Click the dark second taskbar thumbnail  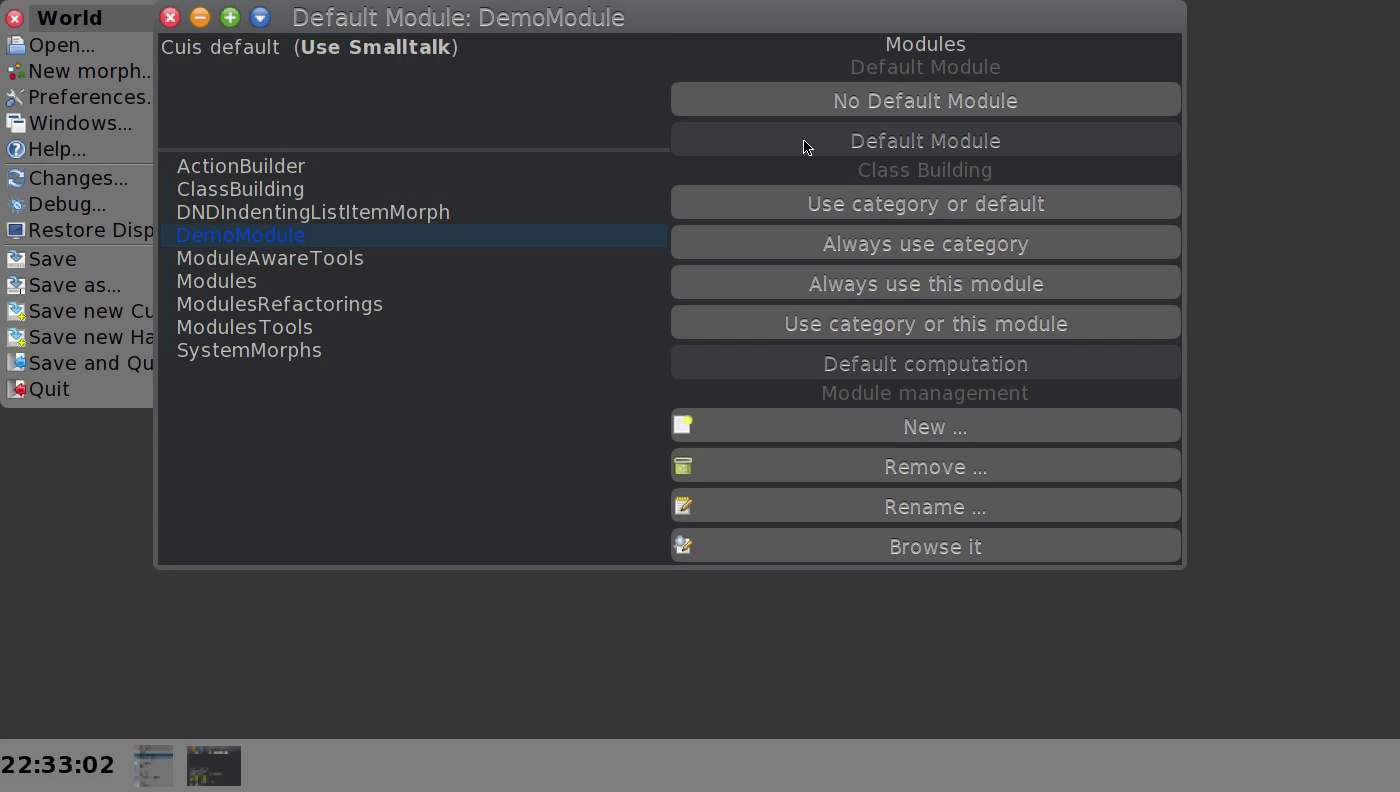(214, 766)
